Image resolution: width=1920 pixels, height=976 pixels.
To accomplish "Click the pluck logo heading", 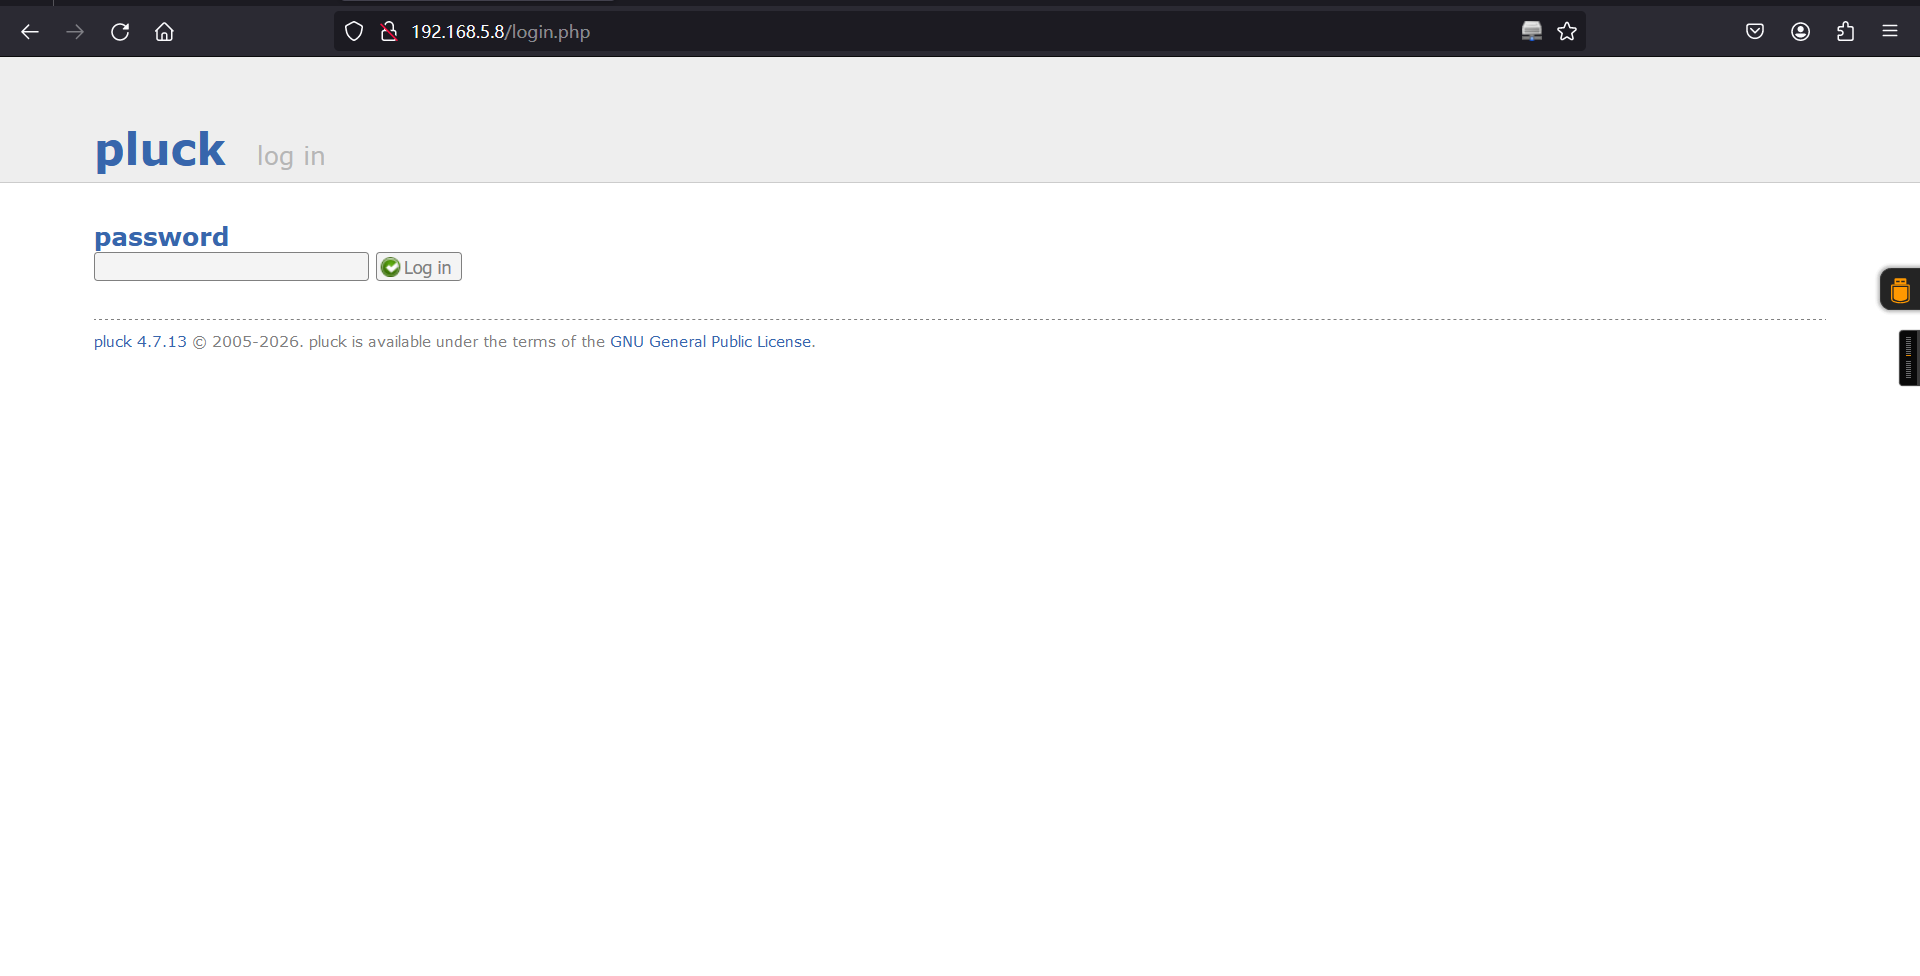I will point(160,151).
